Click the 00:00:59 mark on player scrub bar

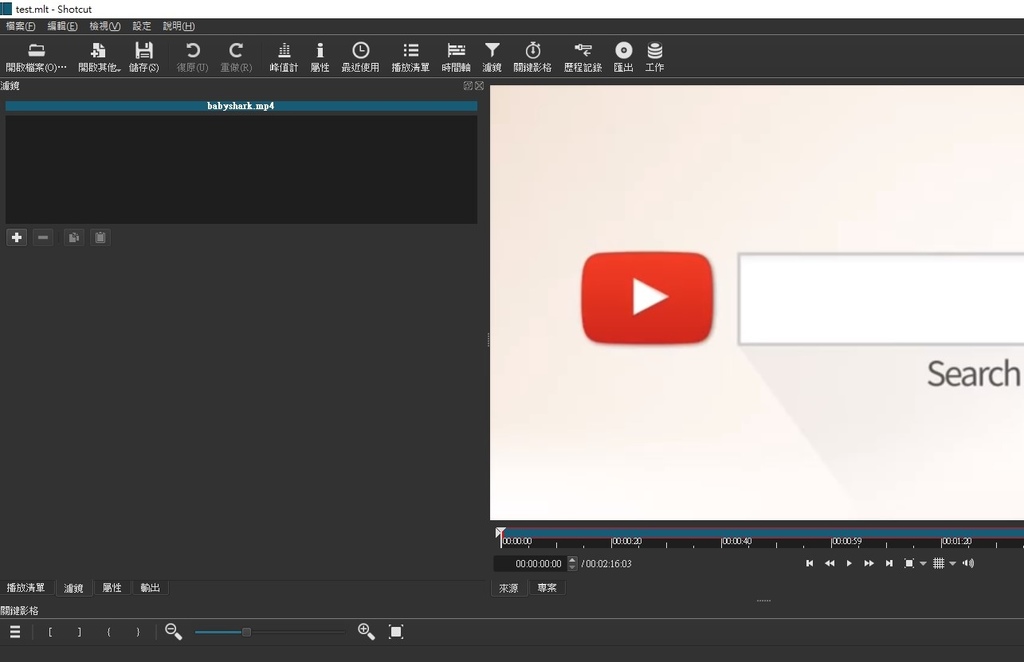click(x=847, y=541)
